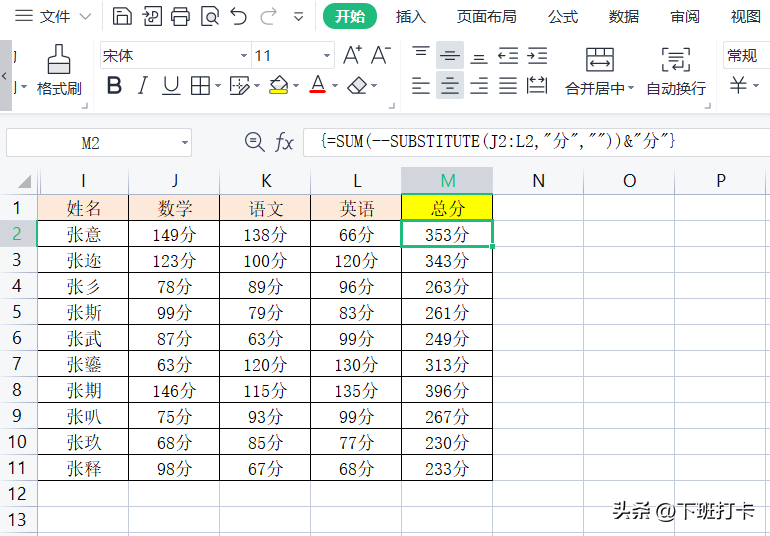Center text horizontally
Image resolution: width=770 pixels, height=536 pixels.
[x=450, y=85]
